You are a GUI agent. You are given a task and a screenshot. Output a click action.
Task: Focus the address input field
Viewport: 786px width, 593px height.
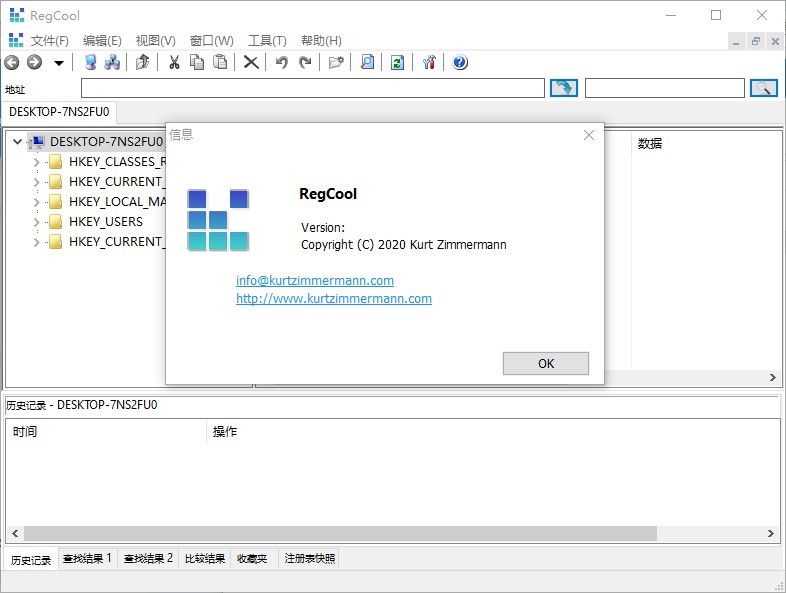click(x=313, y=88)
